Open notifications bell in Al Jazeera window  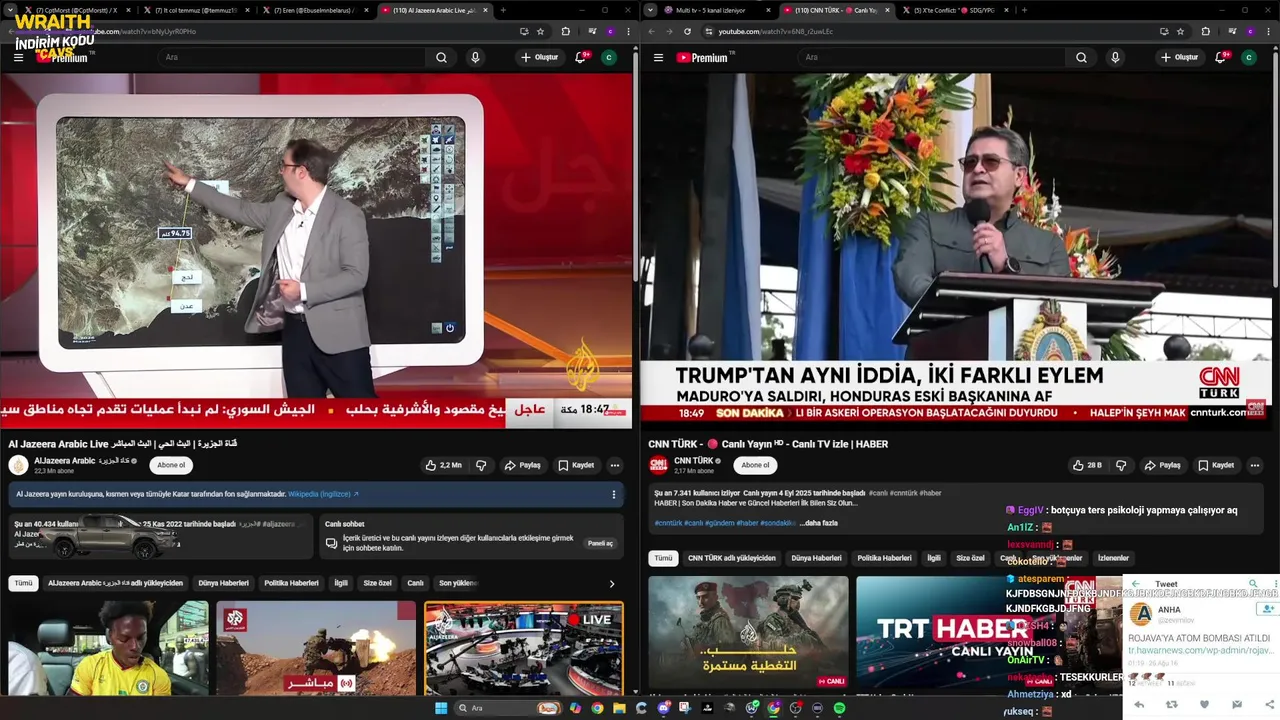[x=581, y=57]
